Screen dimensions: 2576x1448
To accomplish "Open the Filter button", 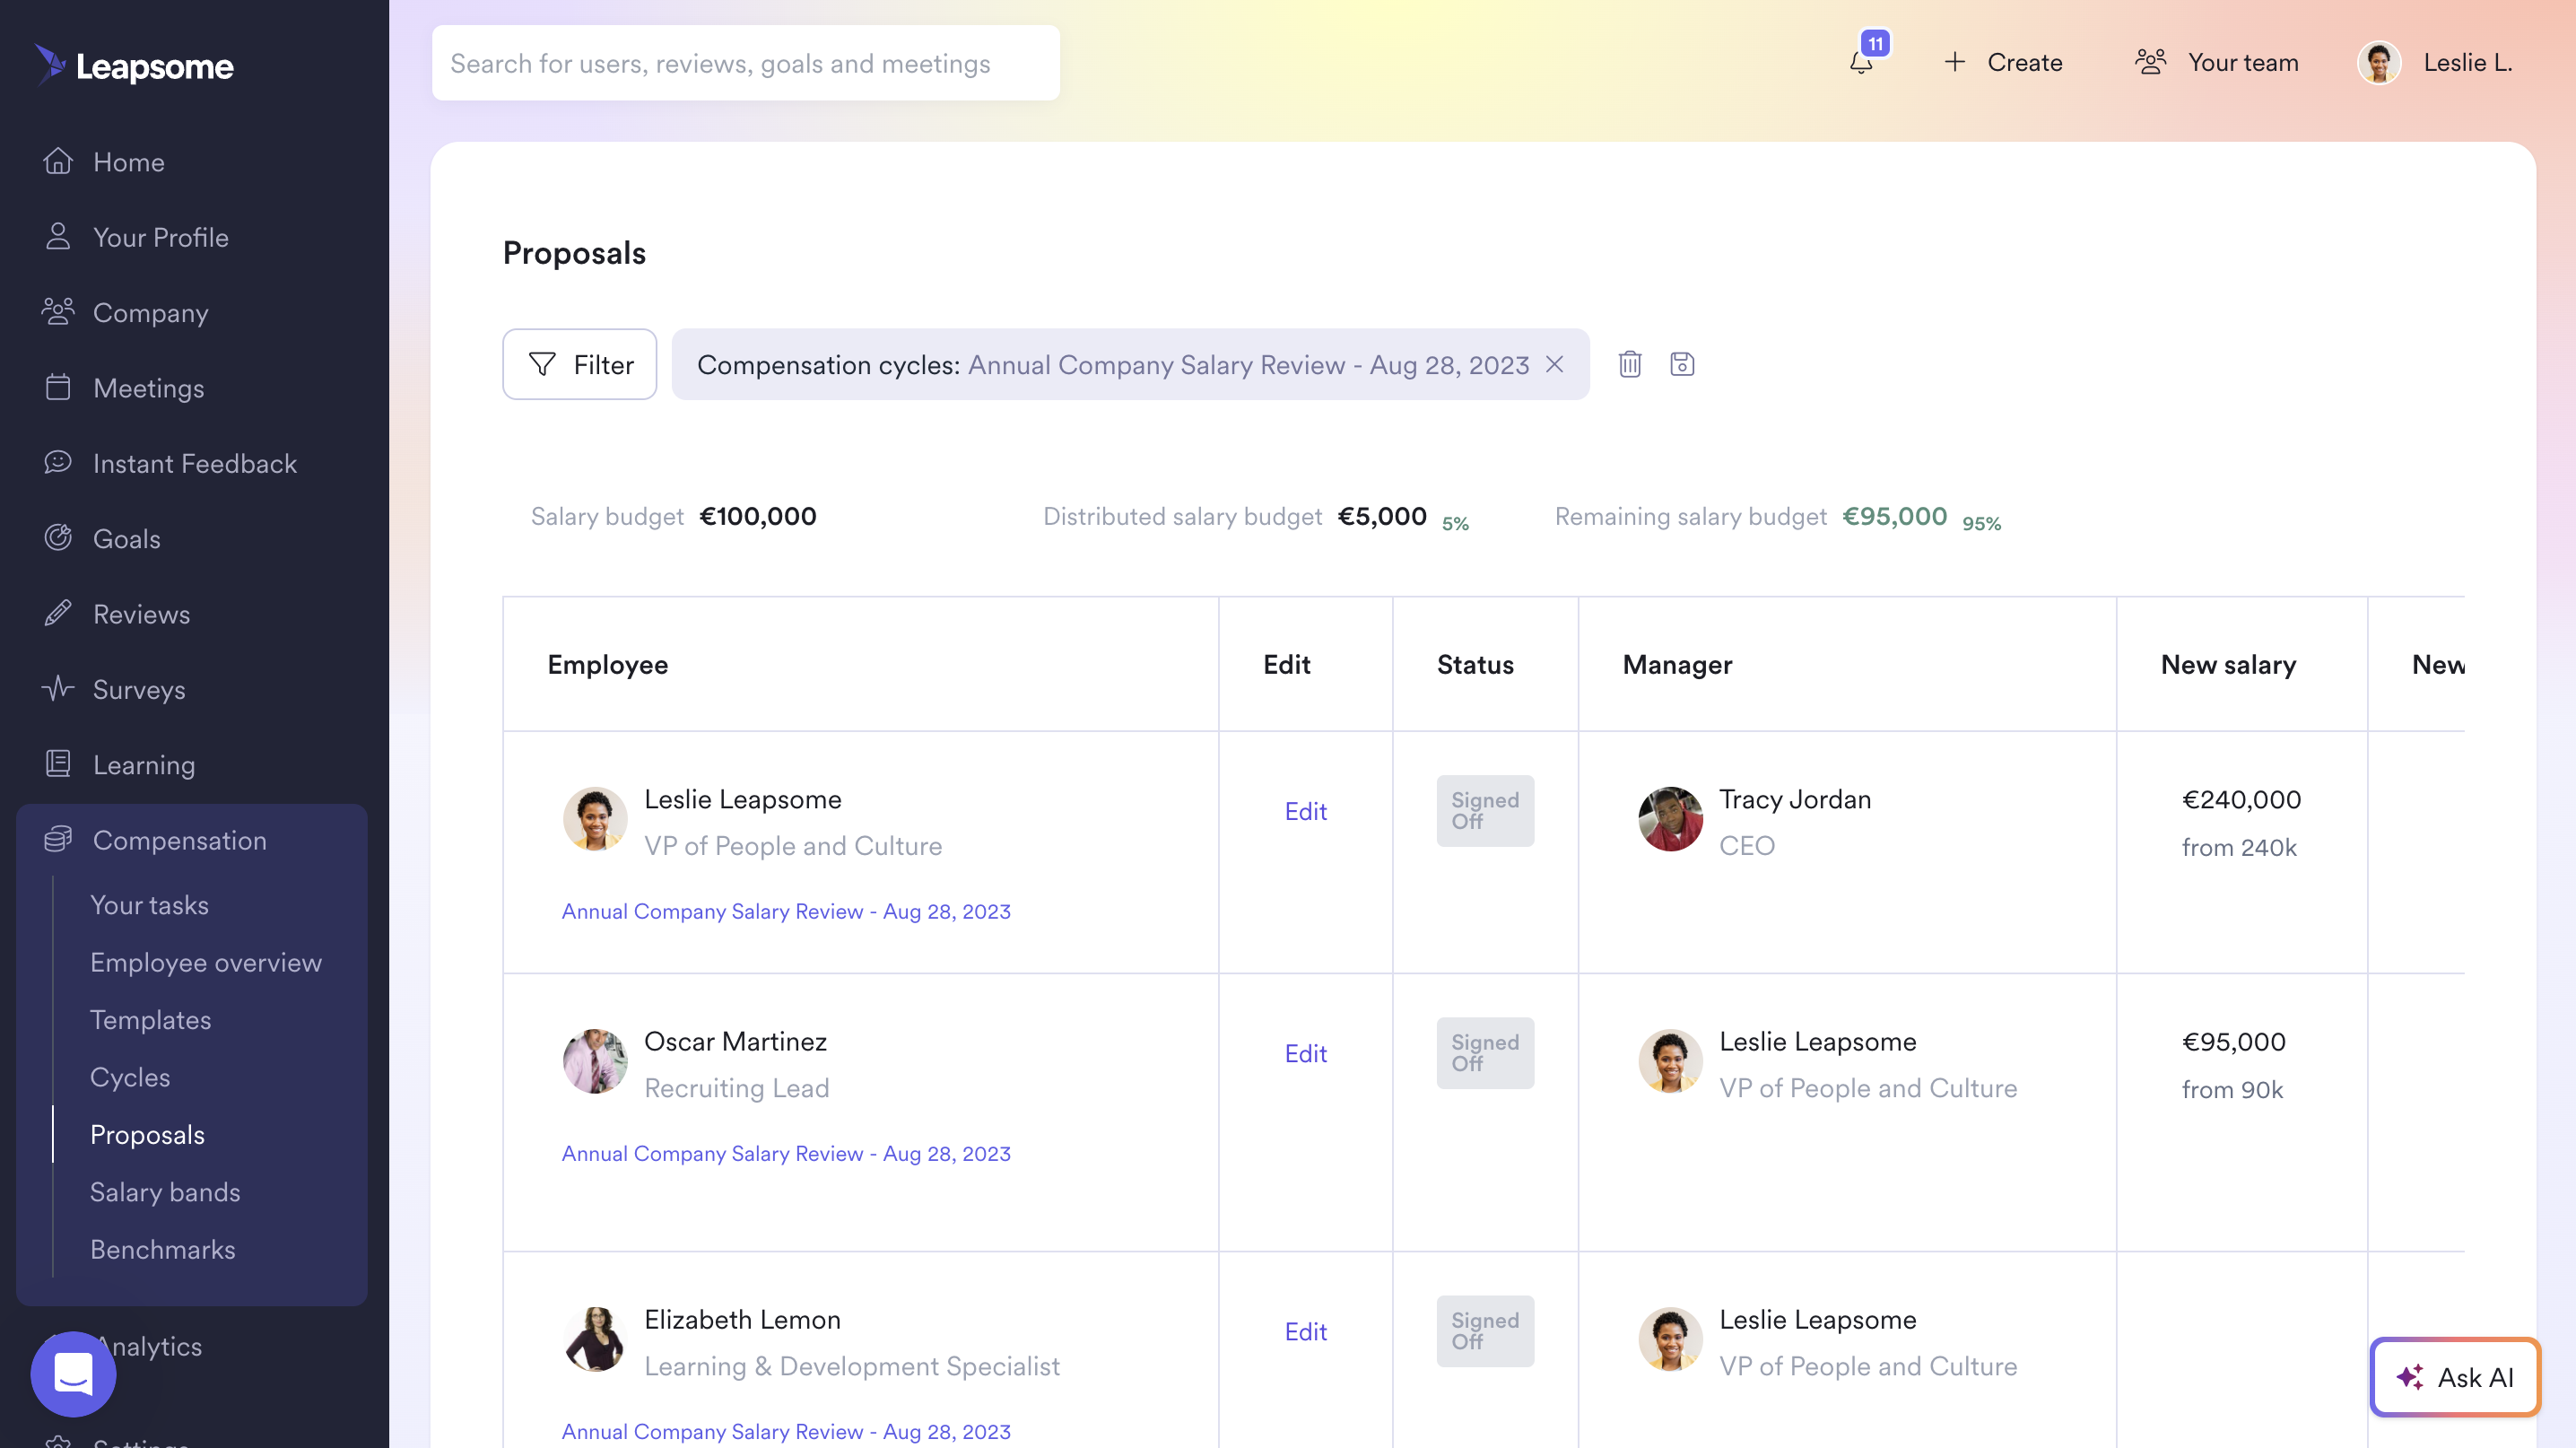I will click(580, 364).
